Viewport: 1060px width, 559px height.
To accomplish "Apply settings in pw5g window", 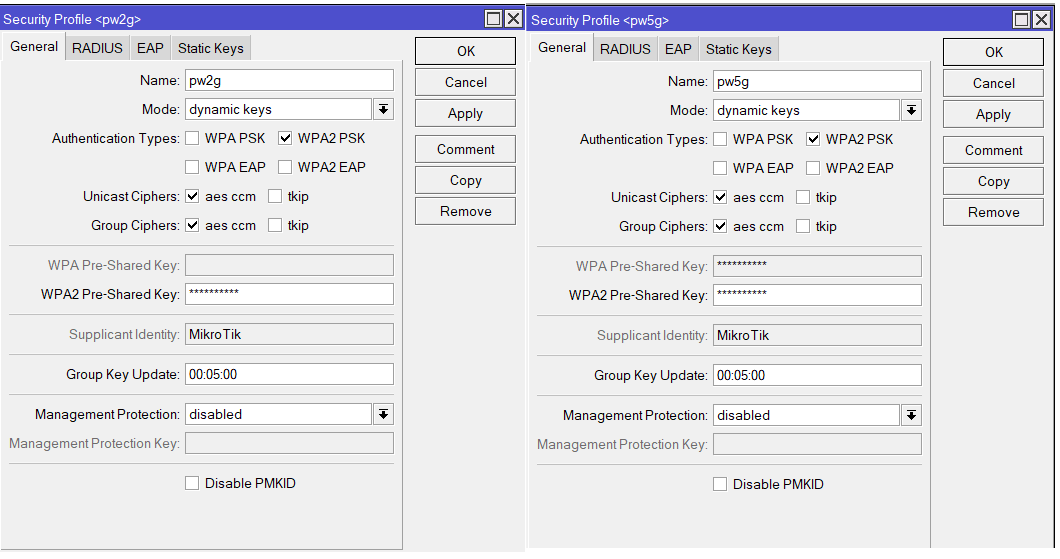I will [993, 114].
